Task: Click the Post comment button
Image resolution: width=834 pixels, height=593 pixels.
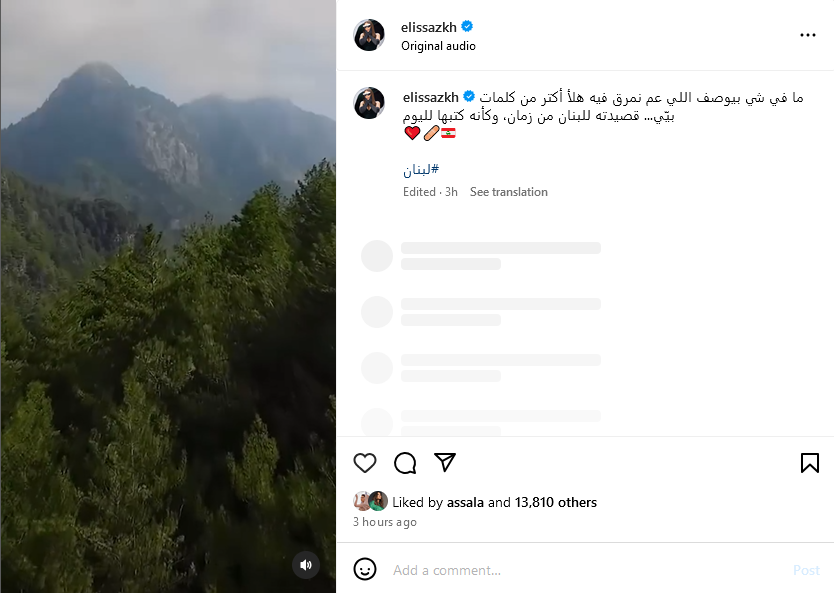Action: pyautogui.click(x=806, y=570)
